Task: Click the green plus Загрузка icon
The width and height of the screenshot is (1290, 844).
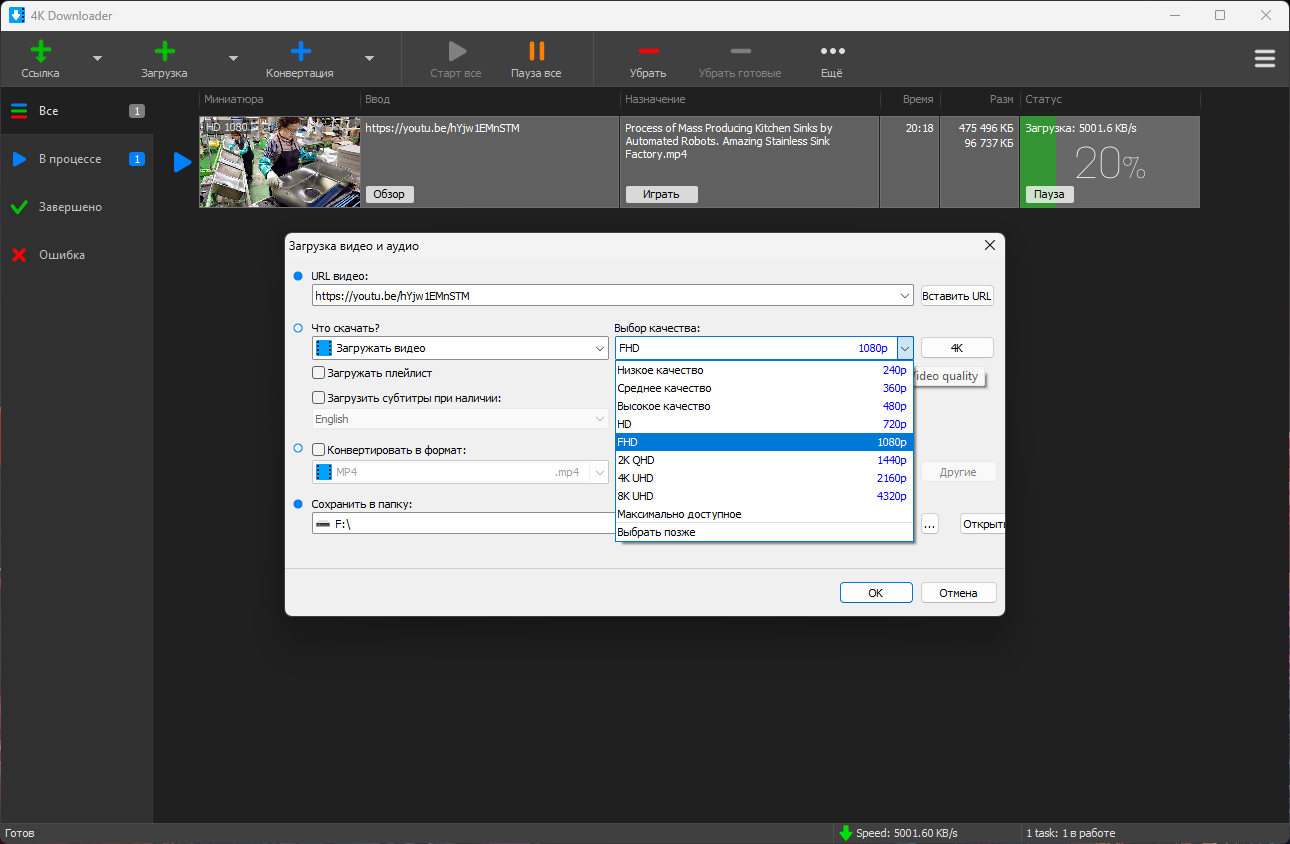Action: point(165,52)
